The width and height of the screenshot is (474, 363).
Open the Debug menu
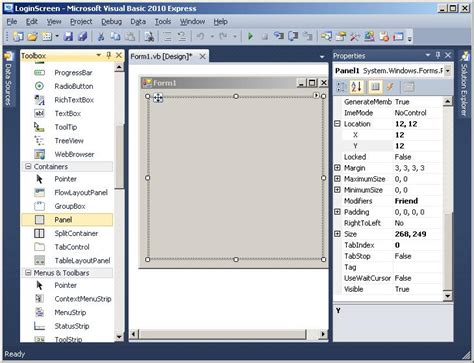pos(111,22)
